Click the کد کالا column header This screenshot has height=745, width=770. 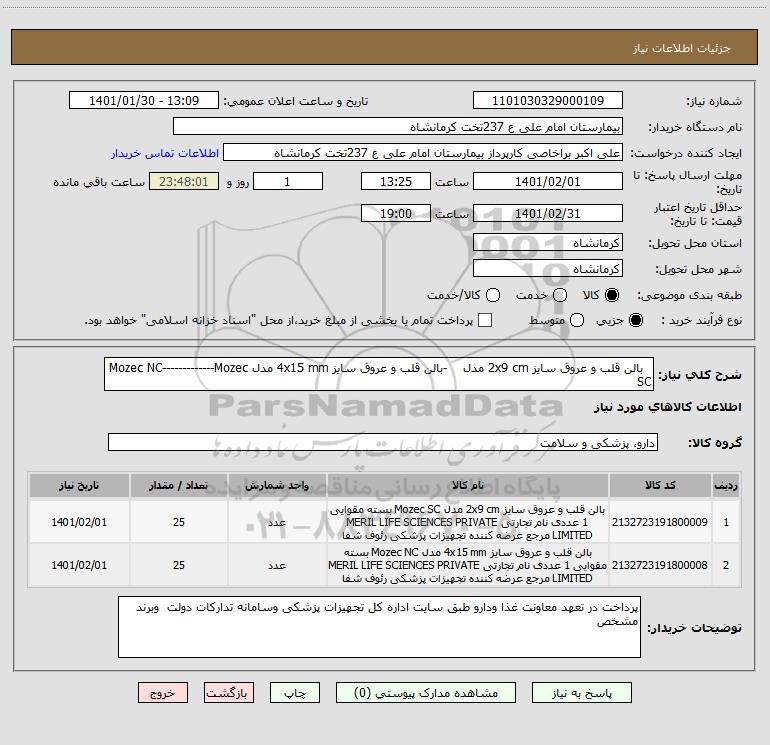tap(660, 486)
